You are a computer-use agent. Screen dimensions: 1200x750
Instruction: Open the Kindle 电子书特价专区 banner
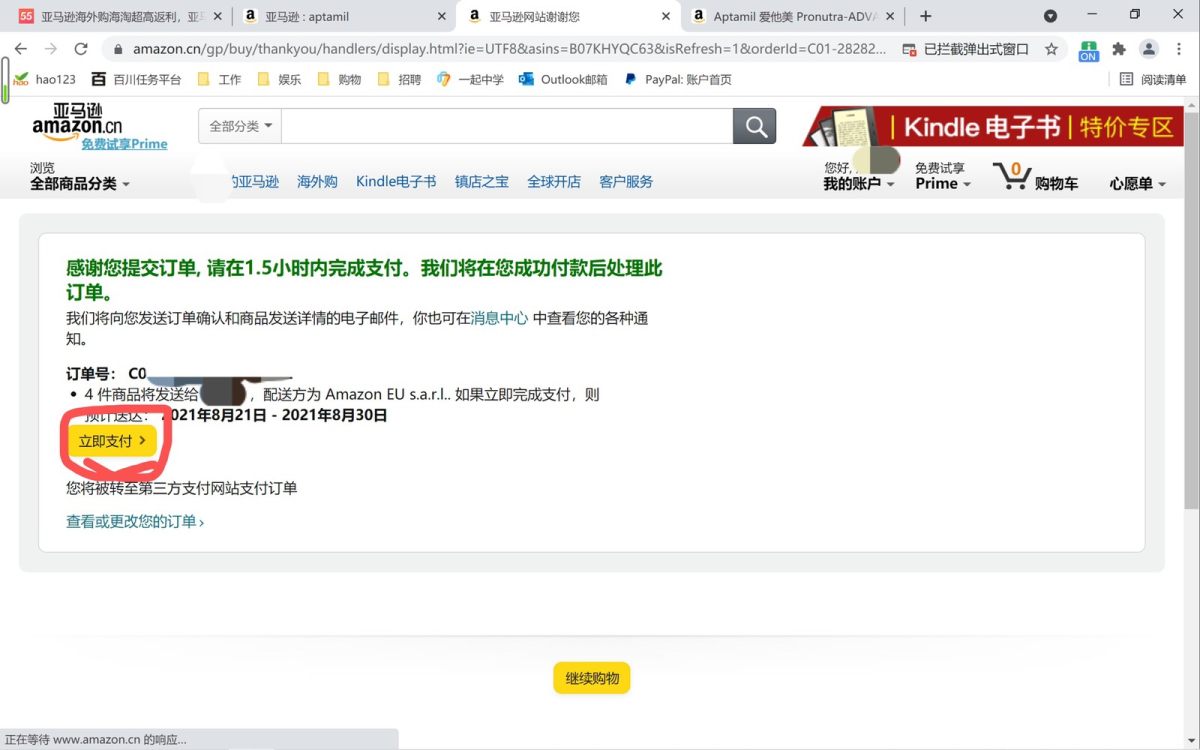click(x=993, y=126)
